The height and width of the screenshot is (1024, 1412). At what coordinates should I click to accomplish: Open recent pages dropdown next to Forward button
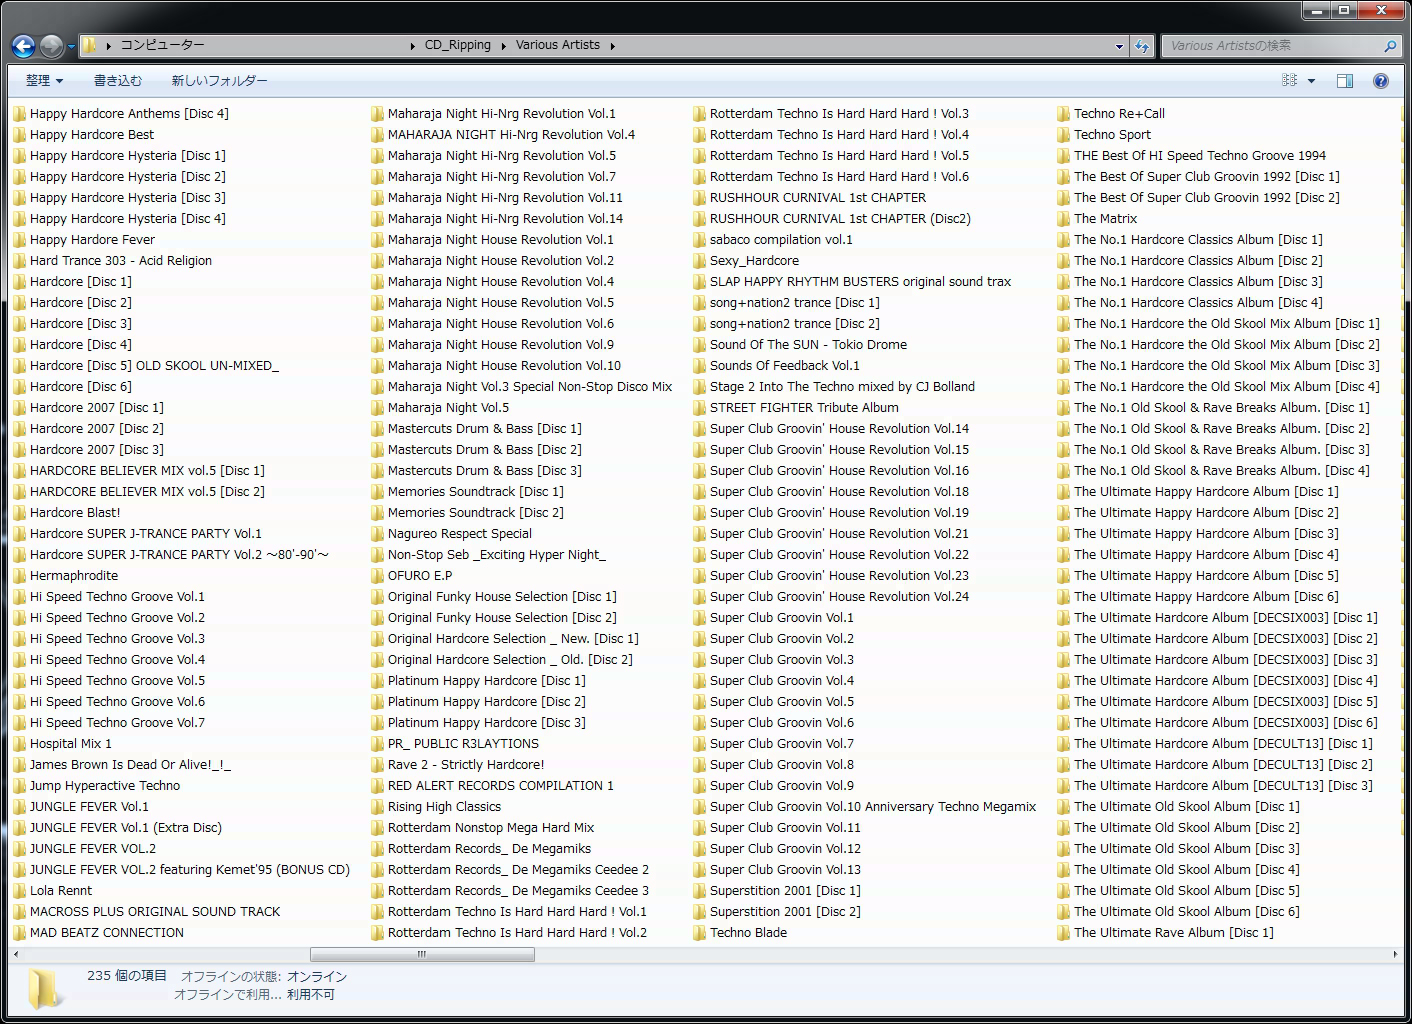[71, 47]
